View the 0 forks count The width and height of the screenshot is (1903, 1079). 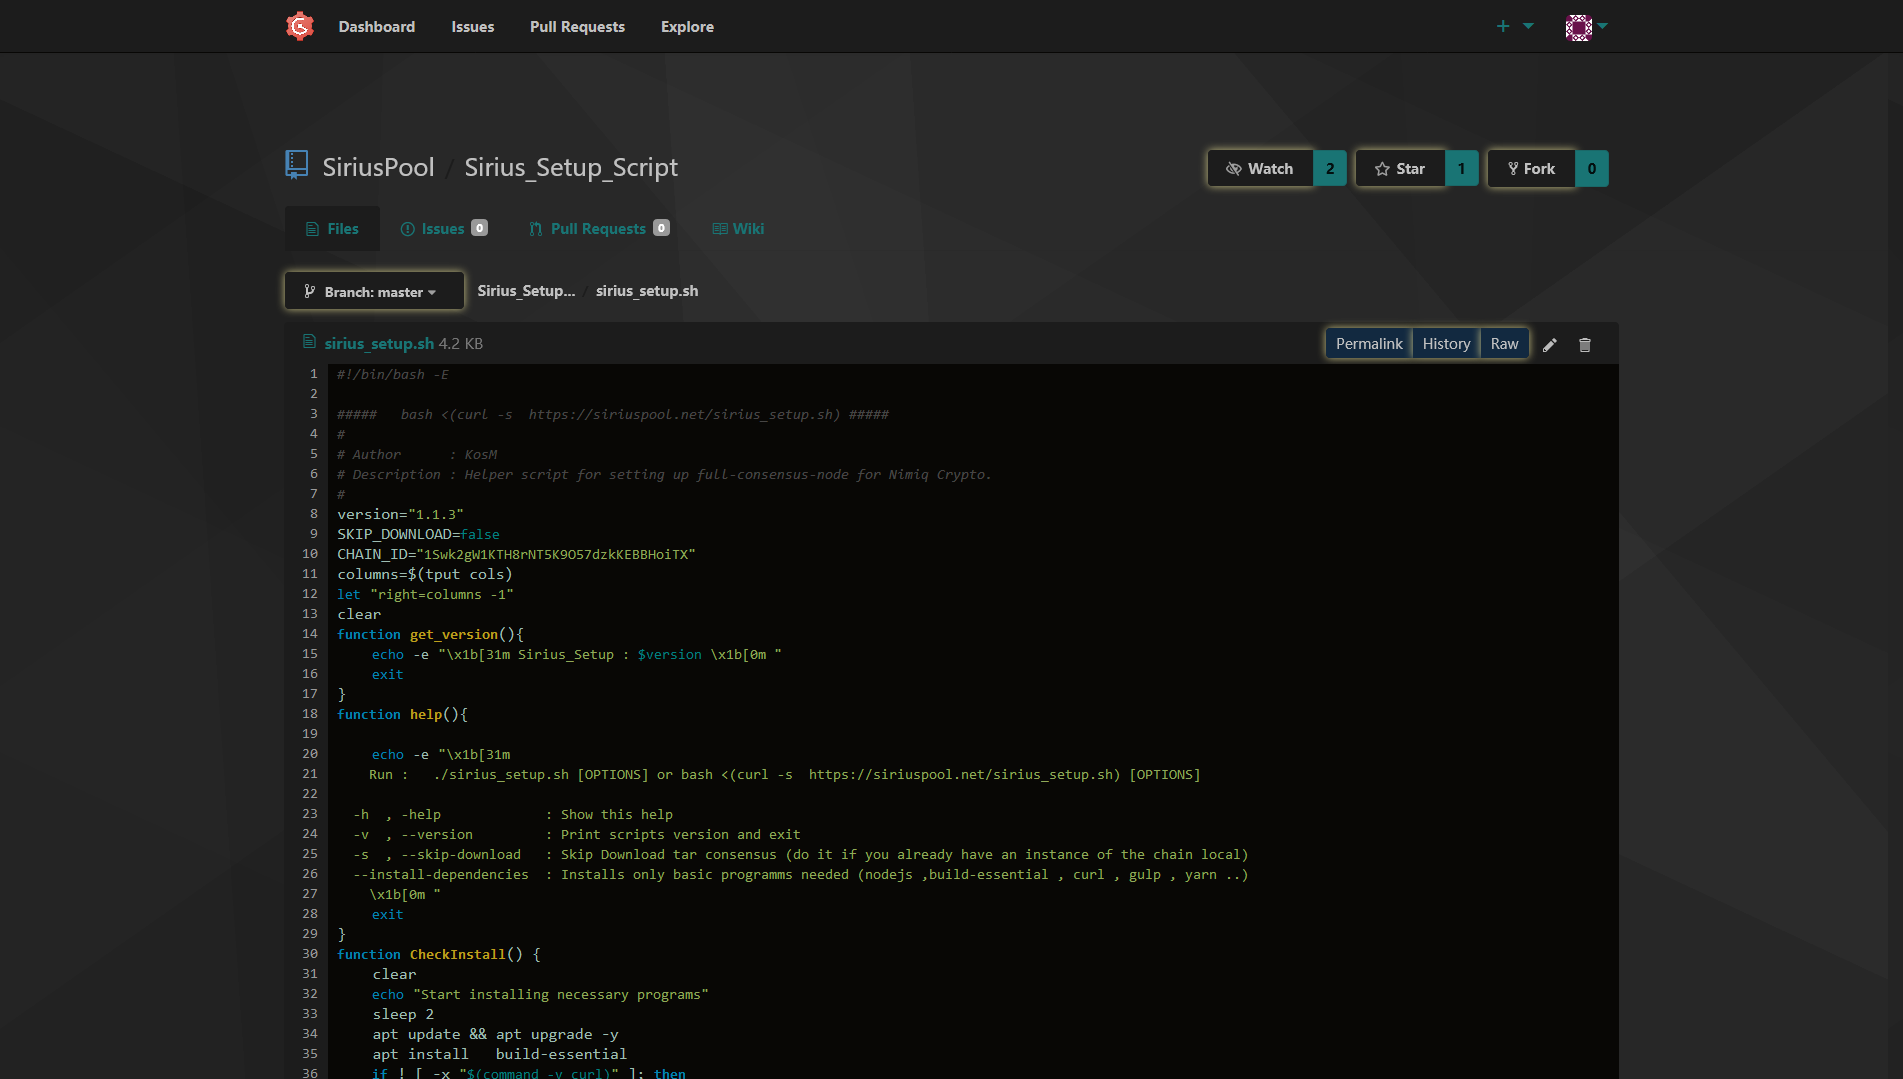pyautogui.click(x=1592, y=168)
